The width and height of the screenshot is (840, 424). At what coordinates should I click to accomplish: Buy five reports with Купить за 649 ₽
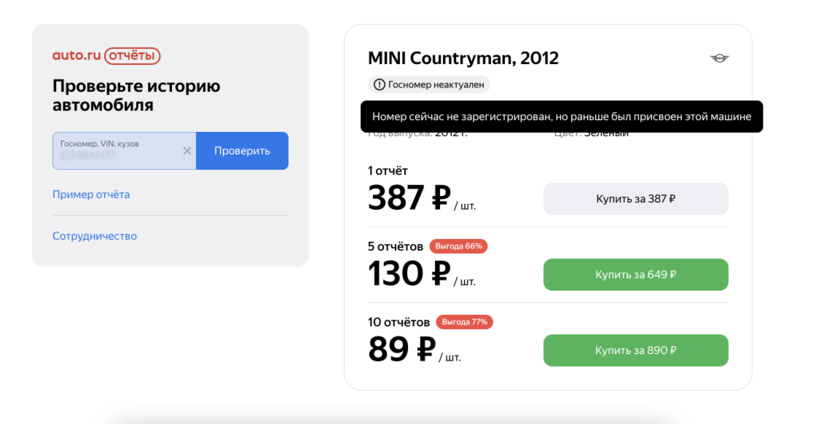pyautogui.click(x=635, y=275)
